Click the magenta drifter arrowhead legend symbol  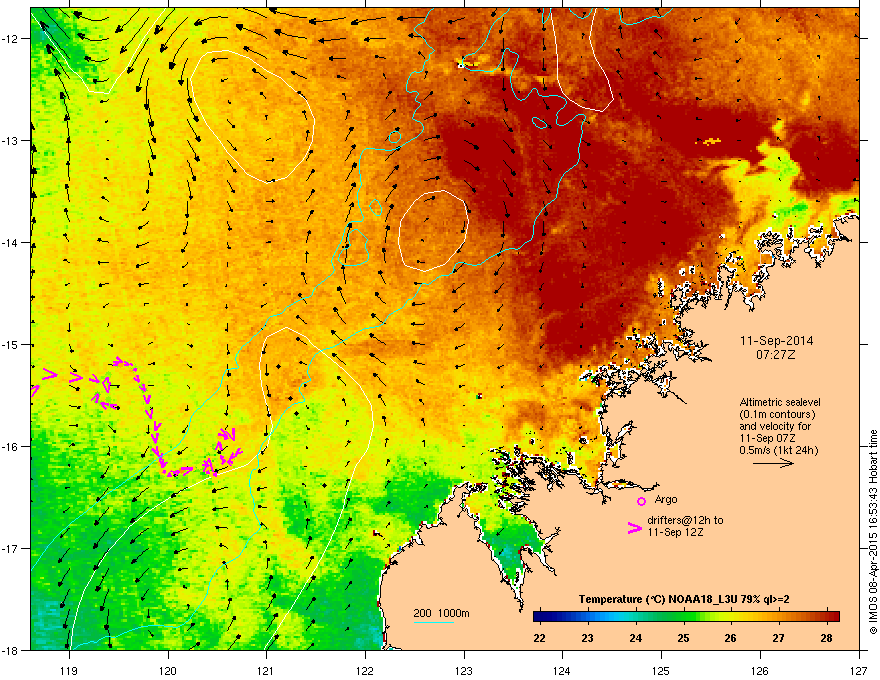tap(634, 527)
